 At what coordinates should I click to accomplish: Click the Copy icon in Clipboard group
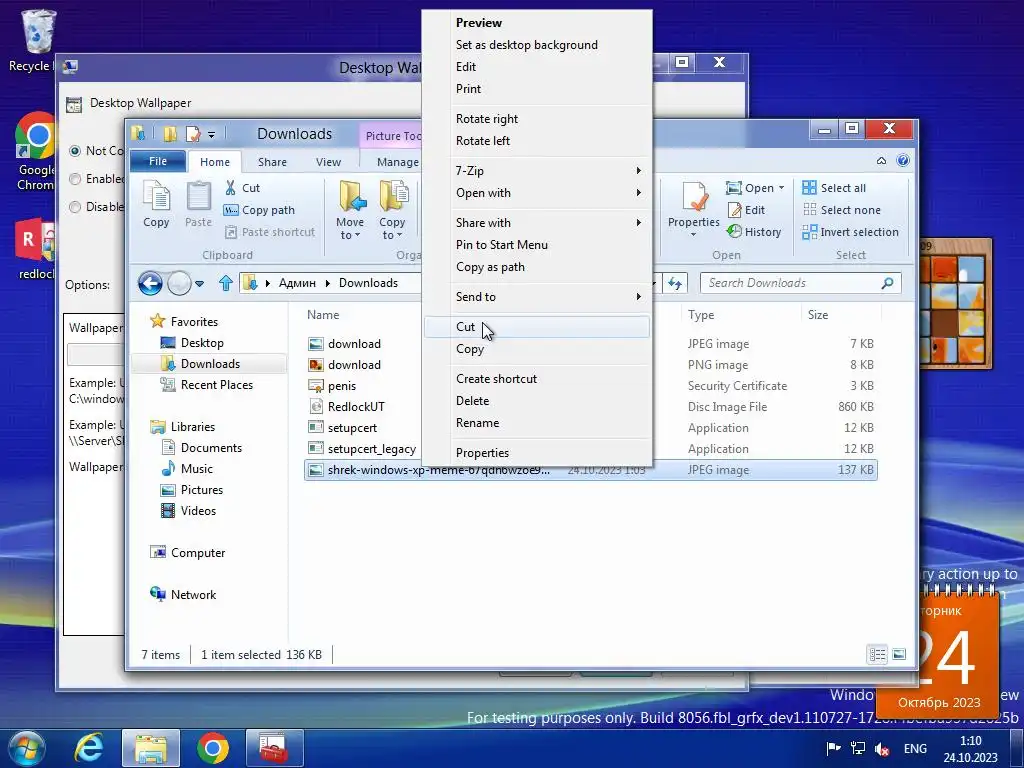pos(156,204)
